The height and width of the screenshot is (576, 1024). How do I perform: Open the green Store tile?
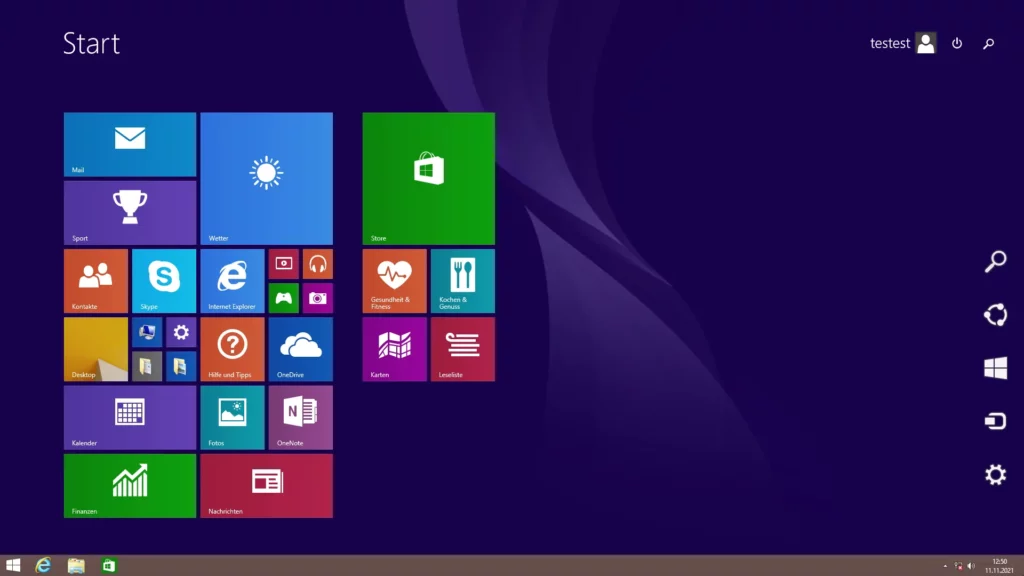tap(428, 177)
